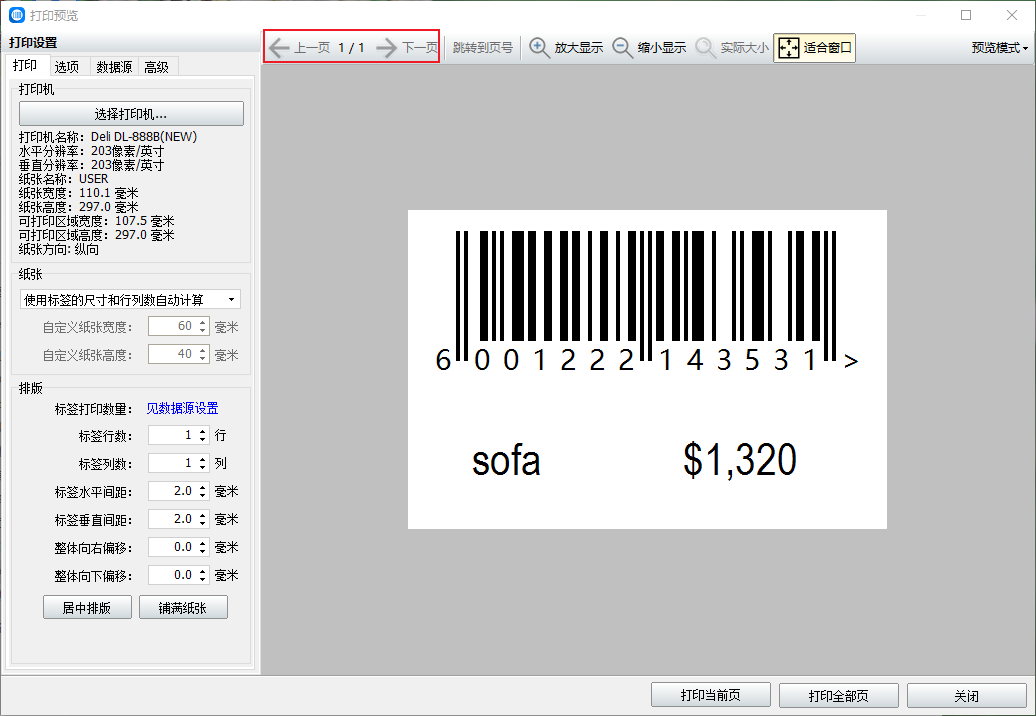Decrease vertical spacing with down arrow

pyautogui.click(x=203, y=524)
